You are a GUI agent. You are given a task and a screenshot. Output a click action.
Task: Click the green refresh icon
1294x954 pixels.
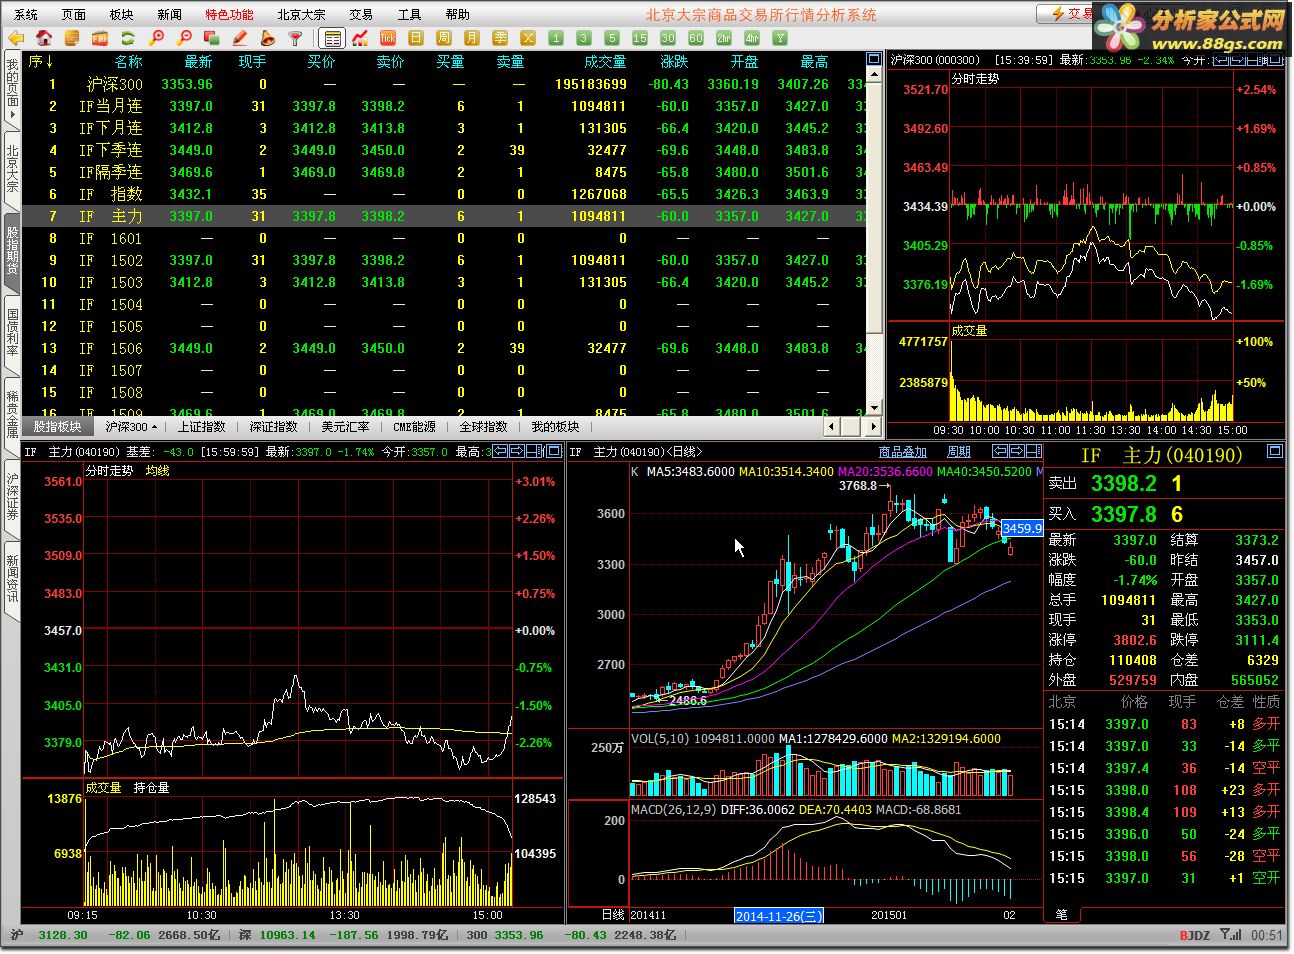pyautogui.click(x=128, y=38)
